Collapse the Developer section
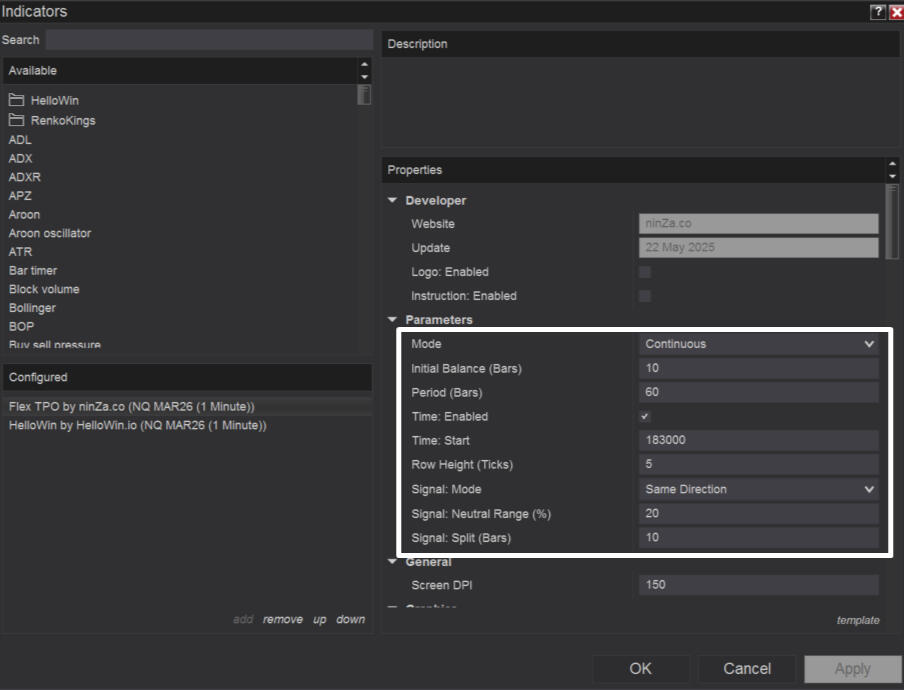 tap(393, 201)
